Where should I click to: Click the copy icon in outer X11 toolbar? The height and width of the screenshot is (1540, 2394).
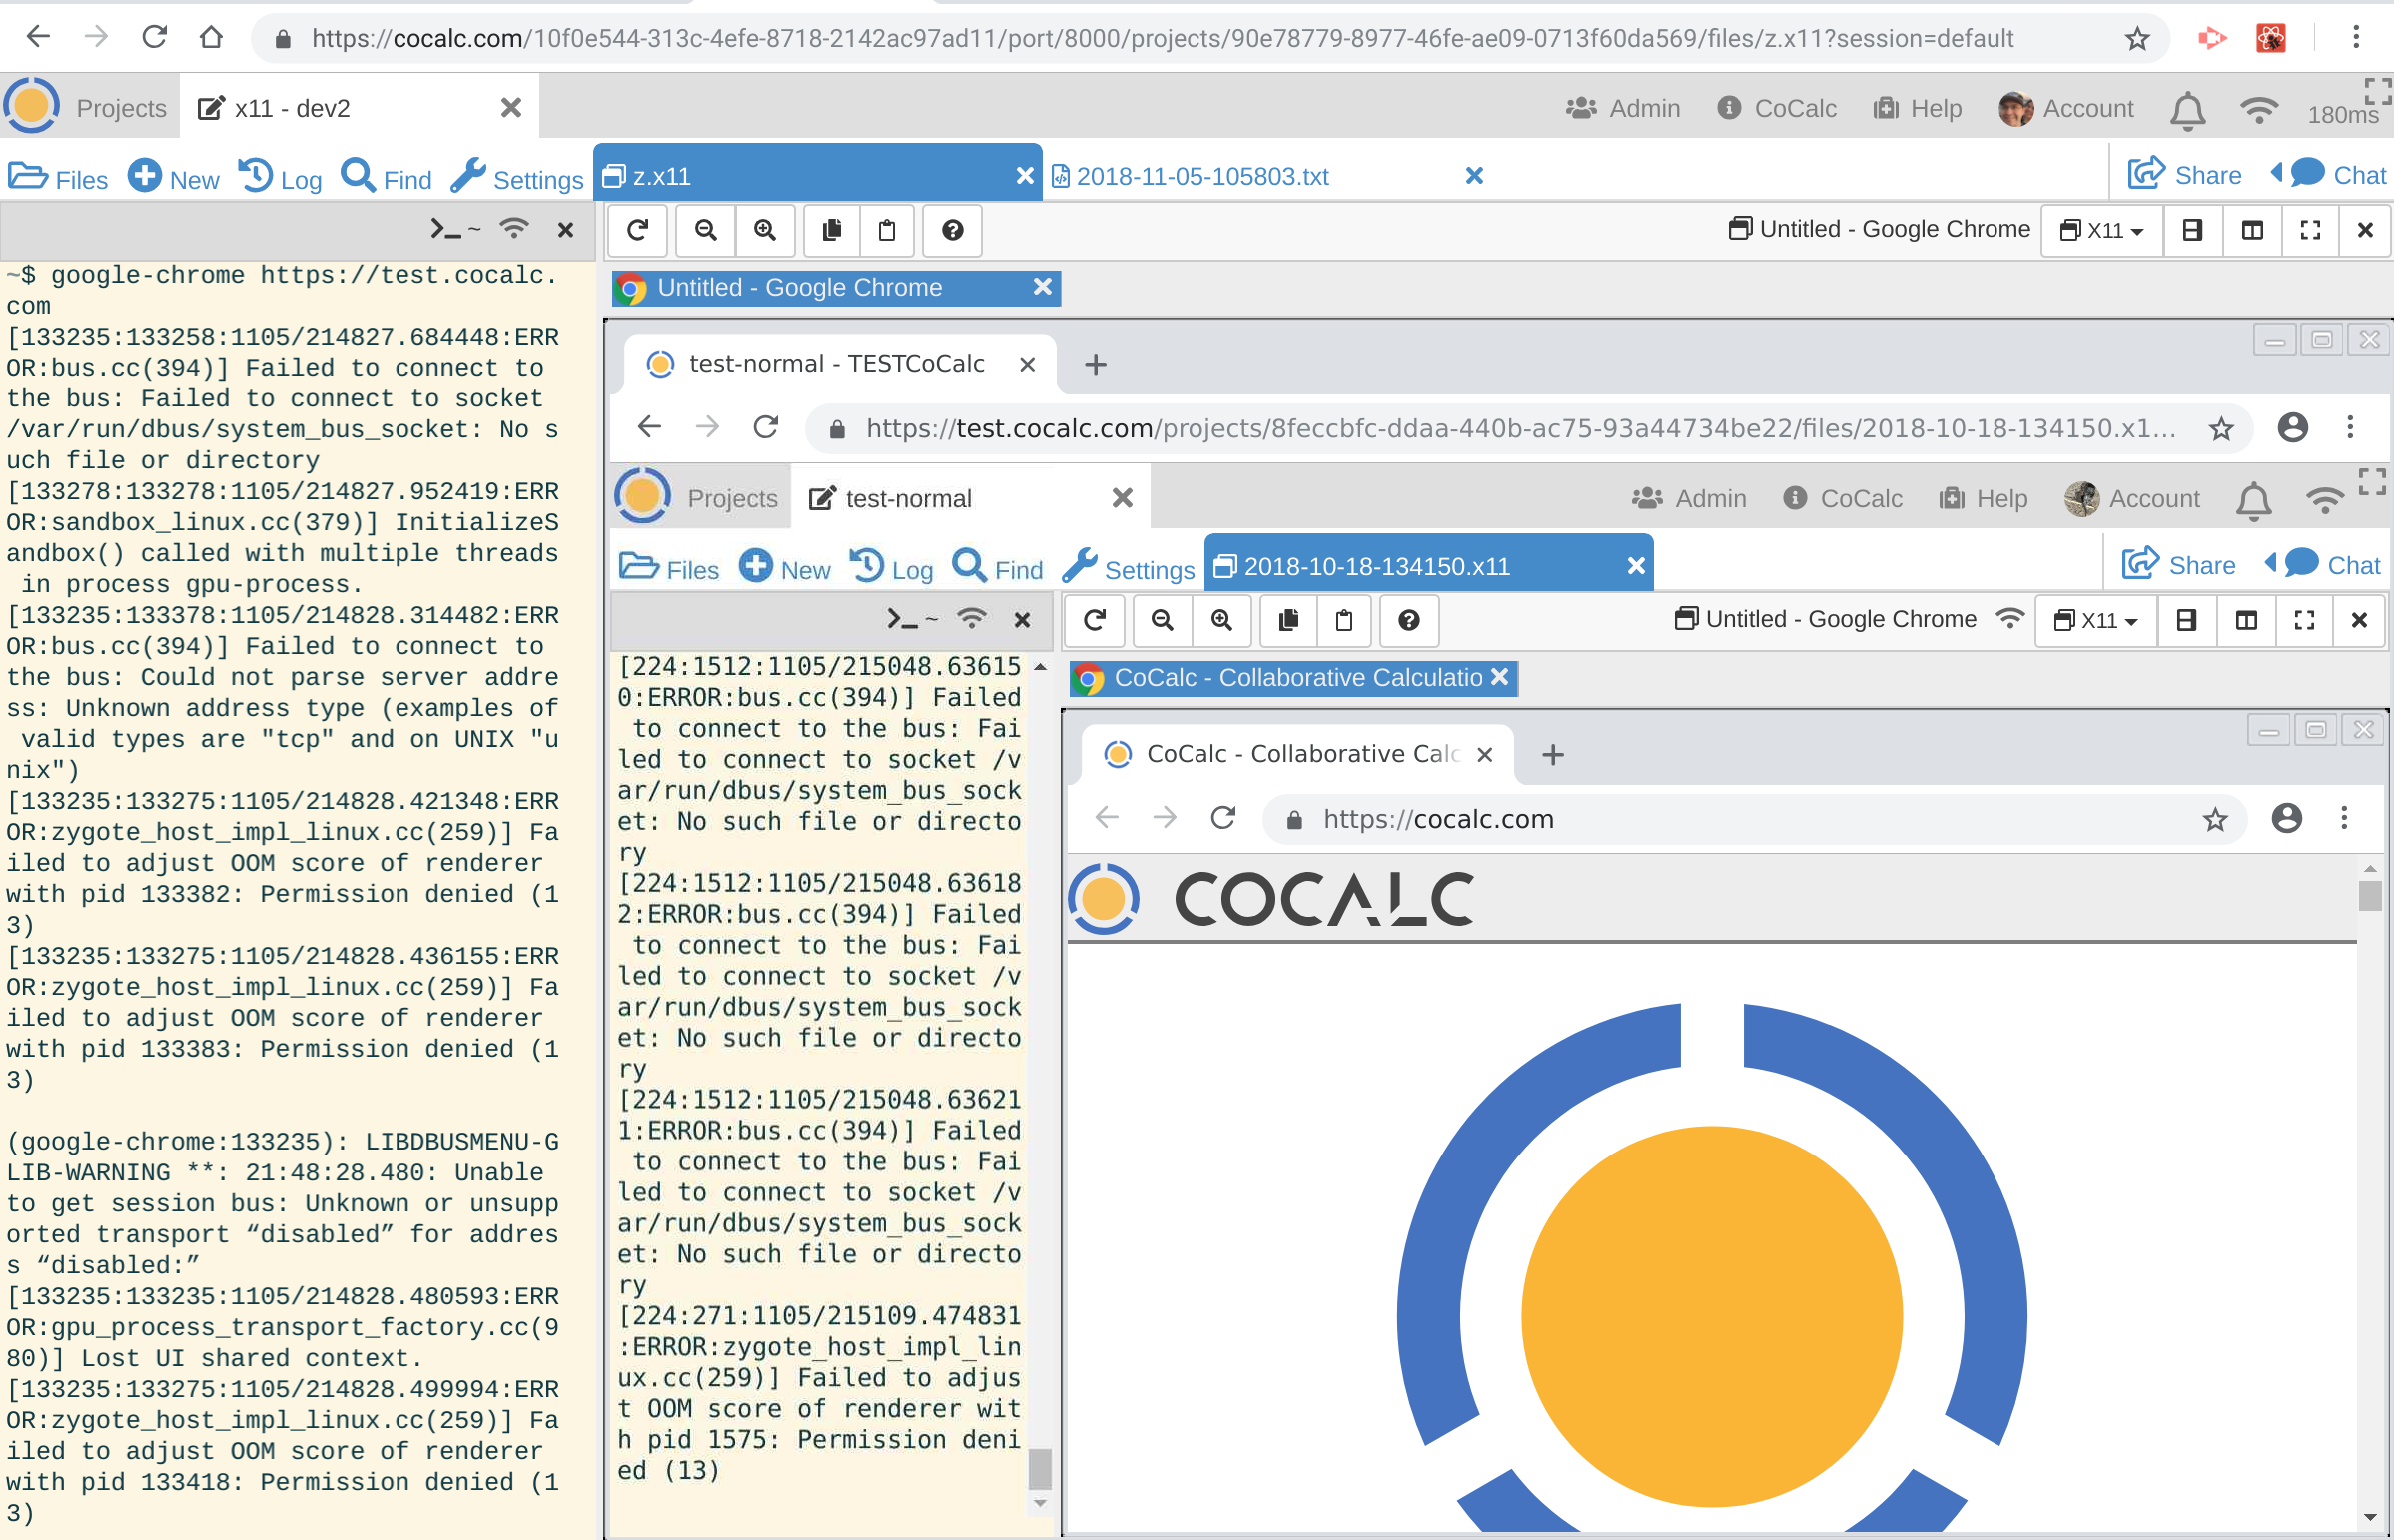[x=831, y=230]
